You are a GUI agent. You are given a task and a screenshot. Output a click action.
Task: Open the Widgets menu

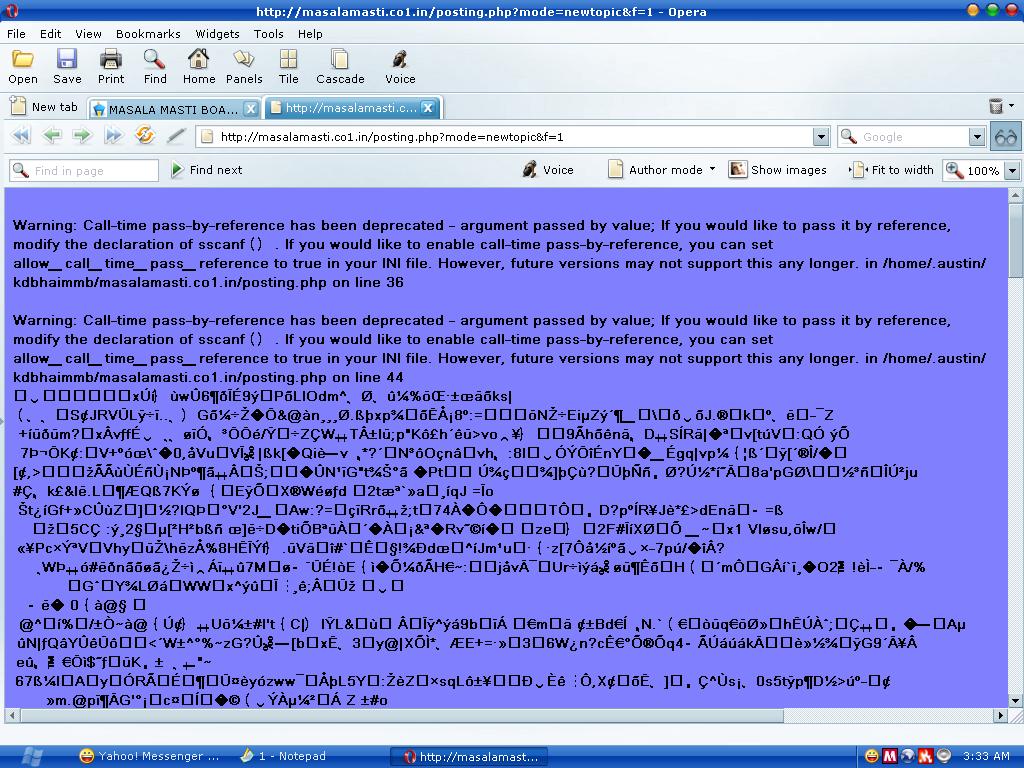(217, 34)
